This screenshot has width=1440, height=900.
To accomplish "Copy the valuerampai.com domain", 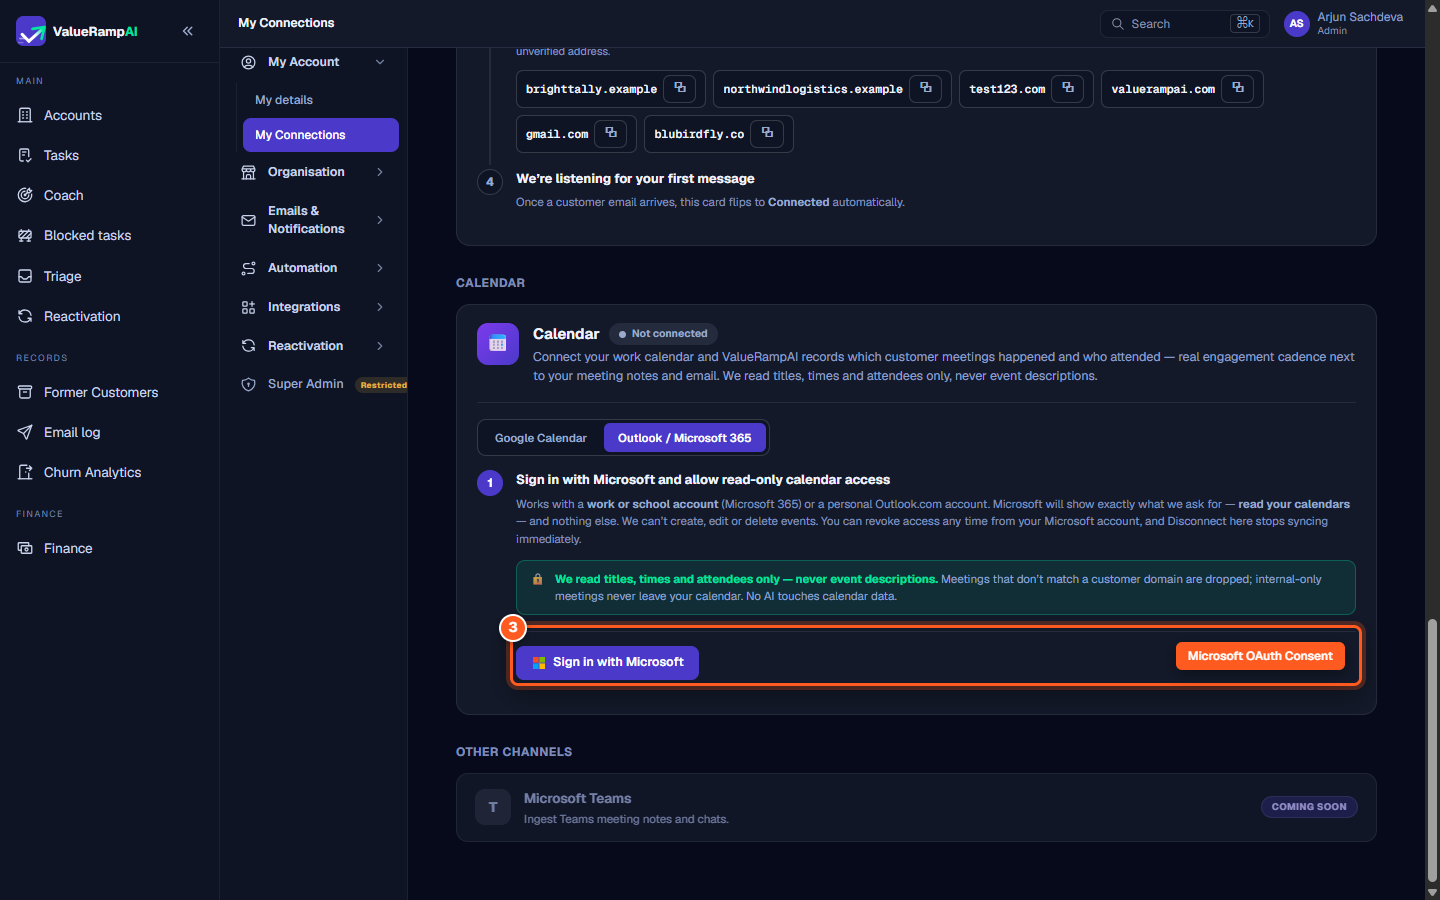I will (x=1238, y=88).
